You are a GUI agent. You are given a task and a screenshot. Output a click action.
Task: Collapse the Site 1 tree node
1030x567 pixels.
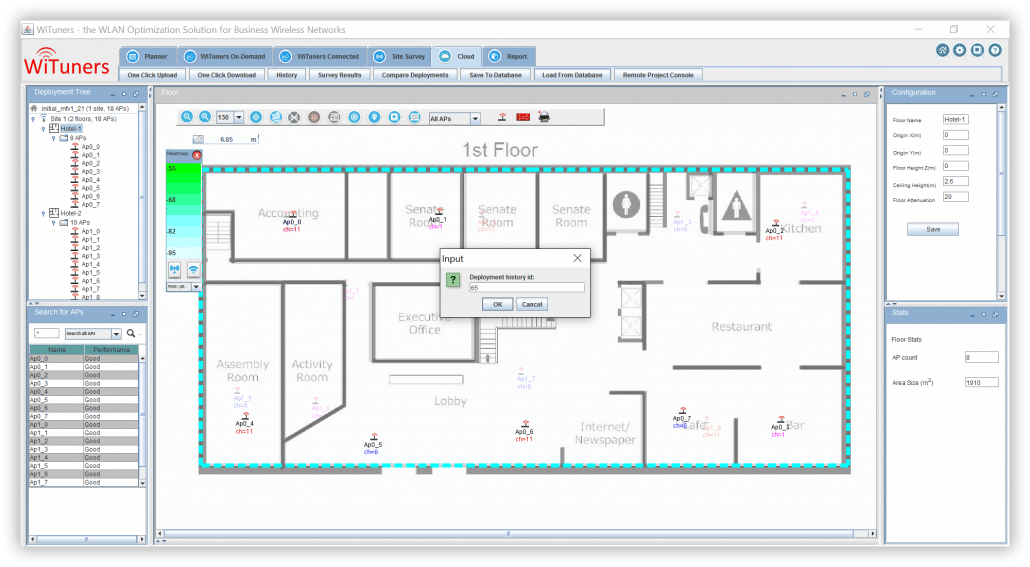[x=34, y=119]
